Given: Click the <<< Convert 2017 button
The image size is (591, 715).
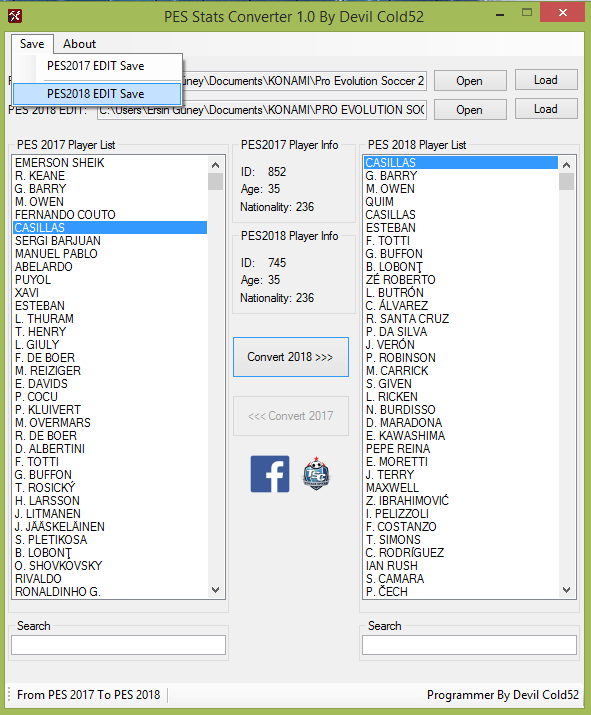Looking at the screenshot, I should [290, 416].
